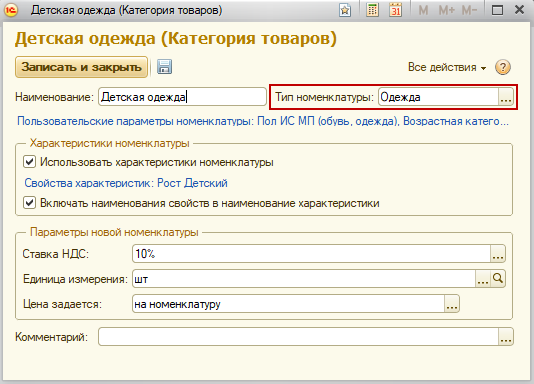534x384 pixels.
Task: Open the calculator icon in title bar
Action: point(372,10)
